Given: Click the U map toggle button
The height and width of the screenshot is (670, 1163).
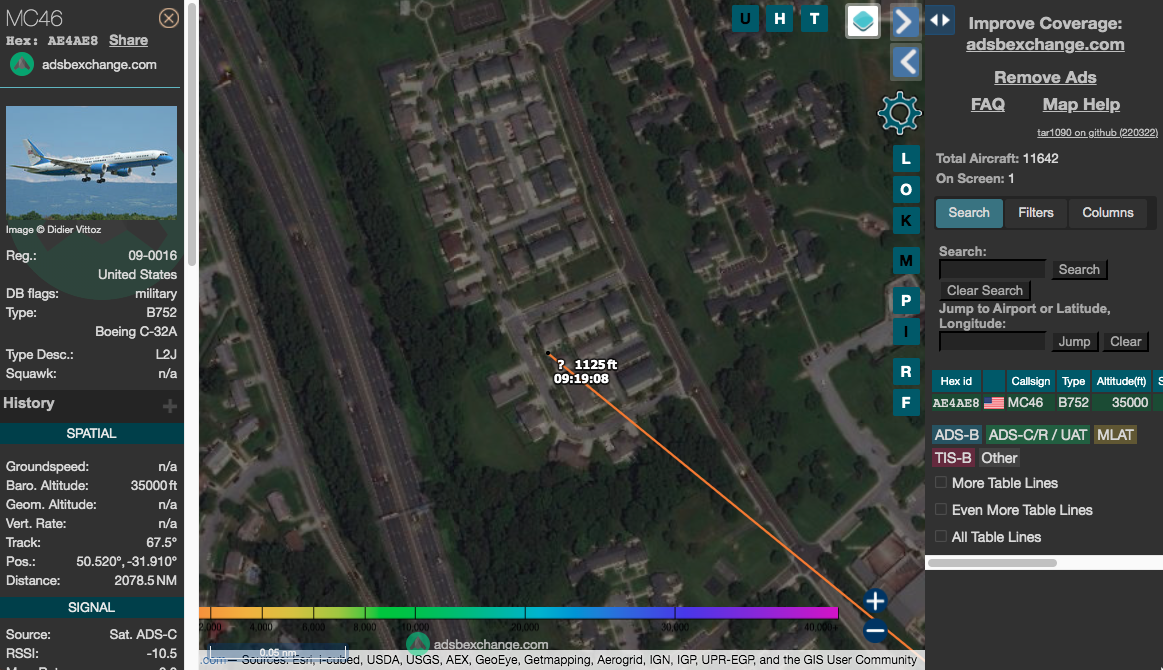Looking at the screenshot, I should click(x=746, y=18).
